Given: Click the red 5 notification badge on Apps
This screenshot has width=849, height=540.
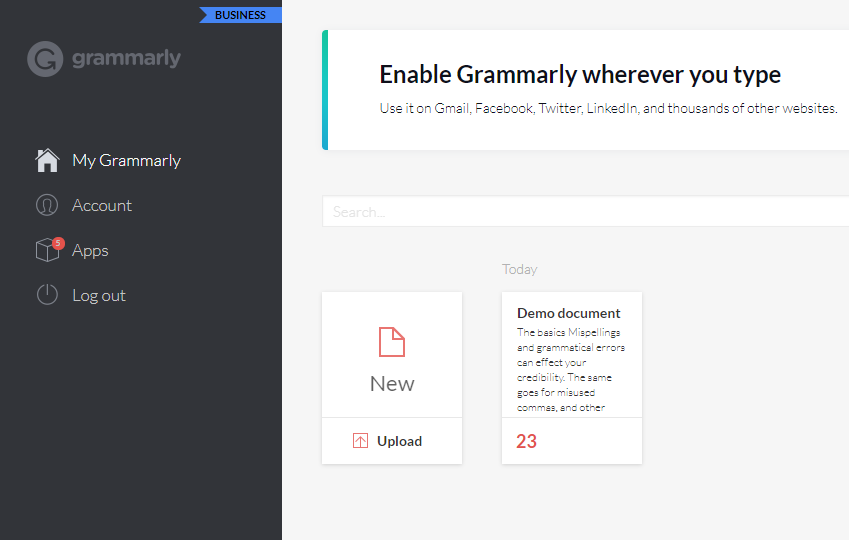Looking at the screenshot, I should 58,243.
